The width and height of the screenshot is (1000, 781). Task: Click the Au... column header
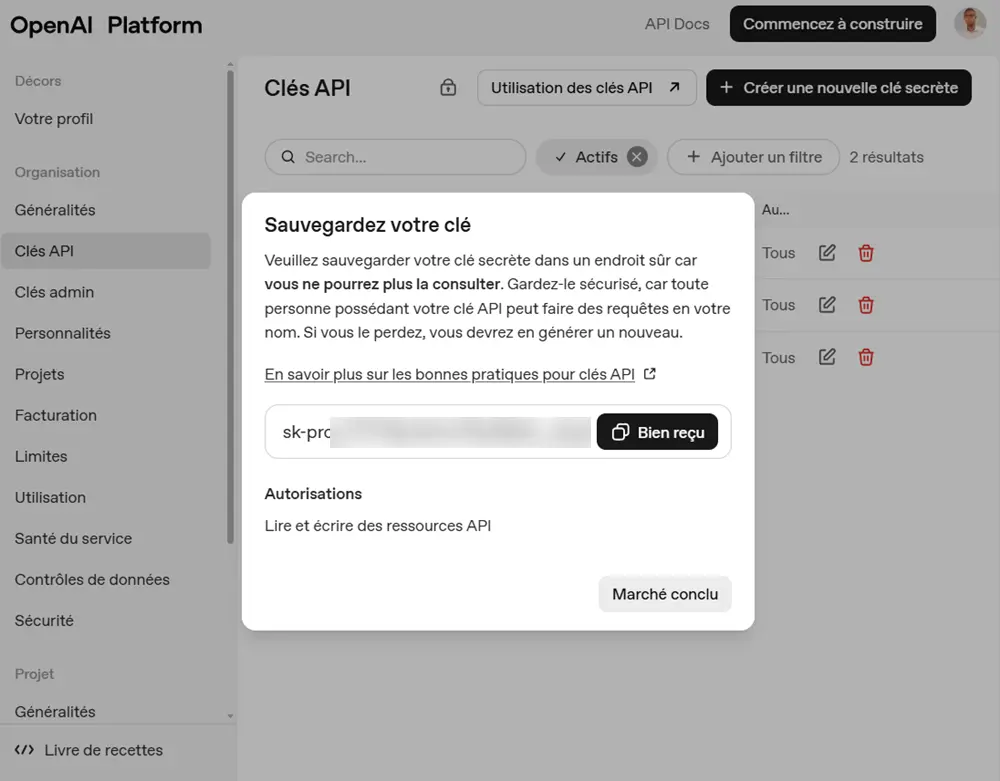775,210
